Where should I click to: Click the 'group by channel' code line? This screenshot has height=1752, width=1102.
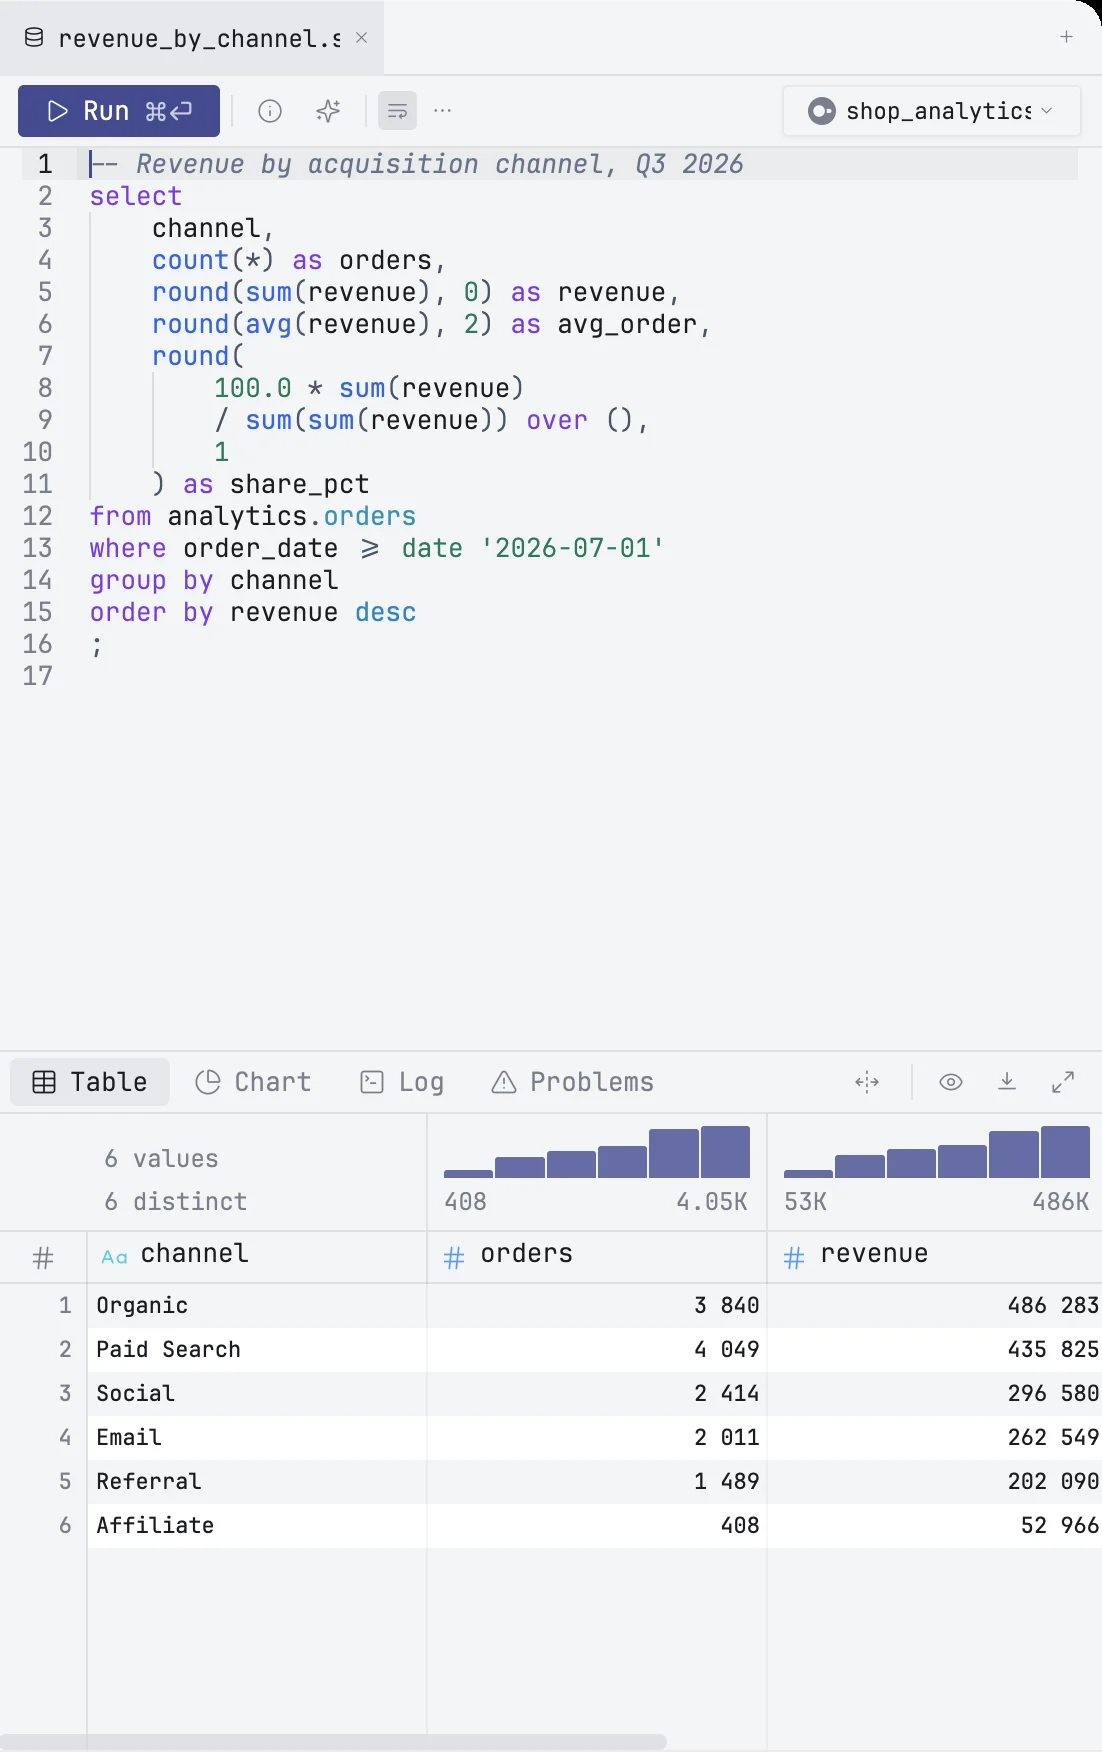pyautogui.click(x=214, y=580)
